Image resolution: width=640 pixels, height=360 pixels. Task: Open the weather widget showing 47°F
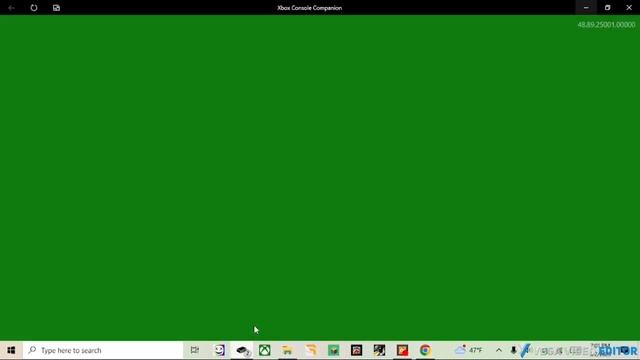click(x=469, y=350)
